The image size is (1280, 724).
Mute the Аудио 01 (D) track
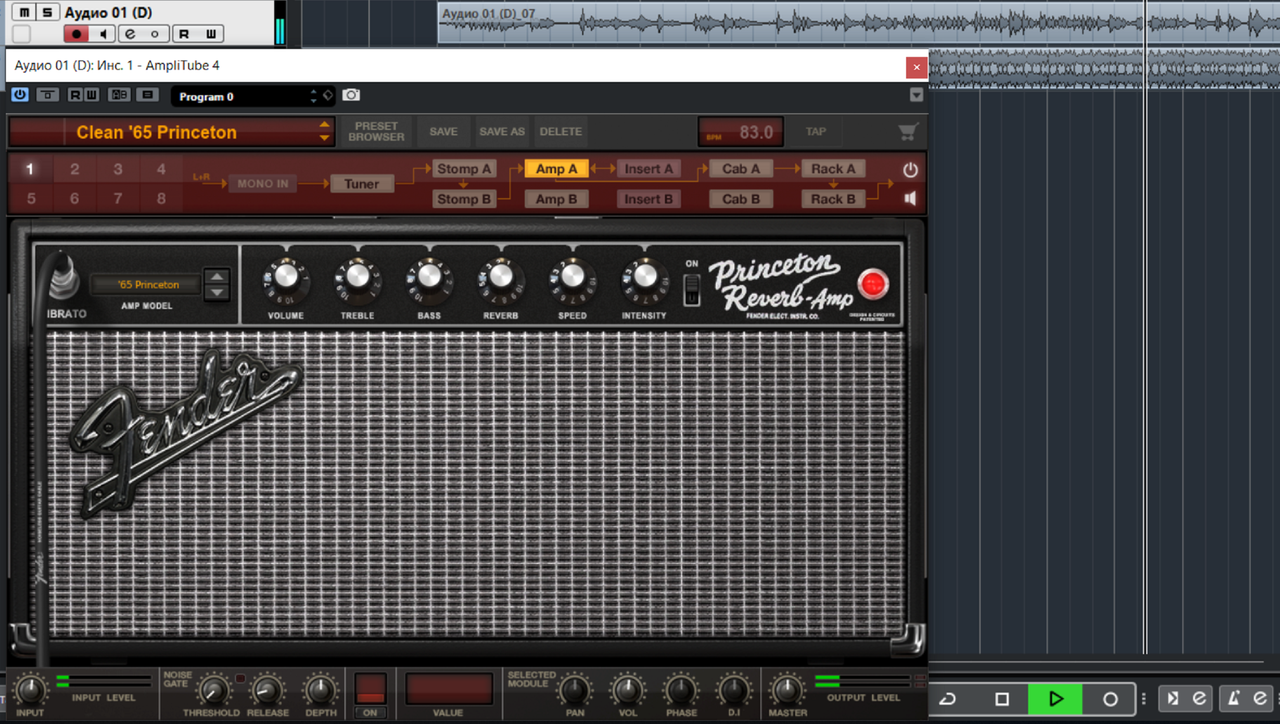[24, 13]
